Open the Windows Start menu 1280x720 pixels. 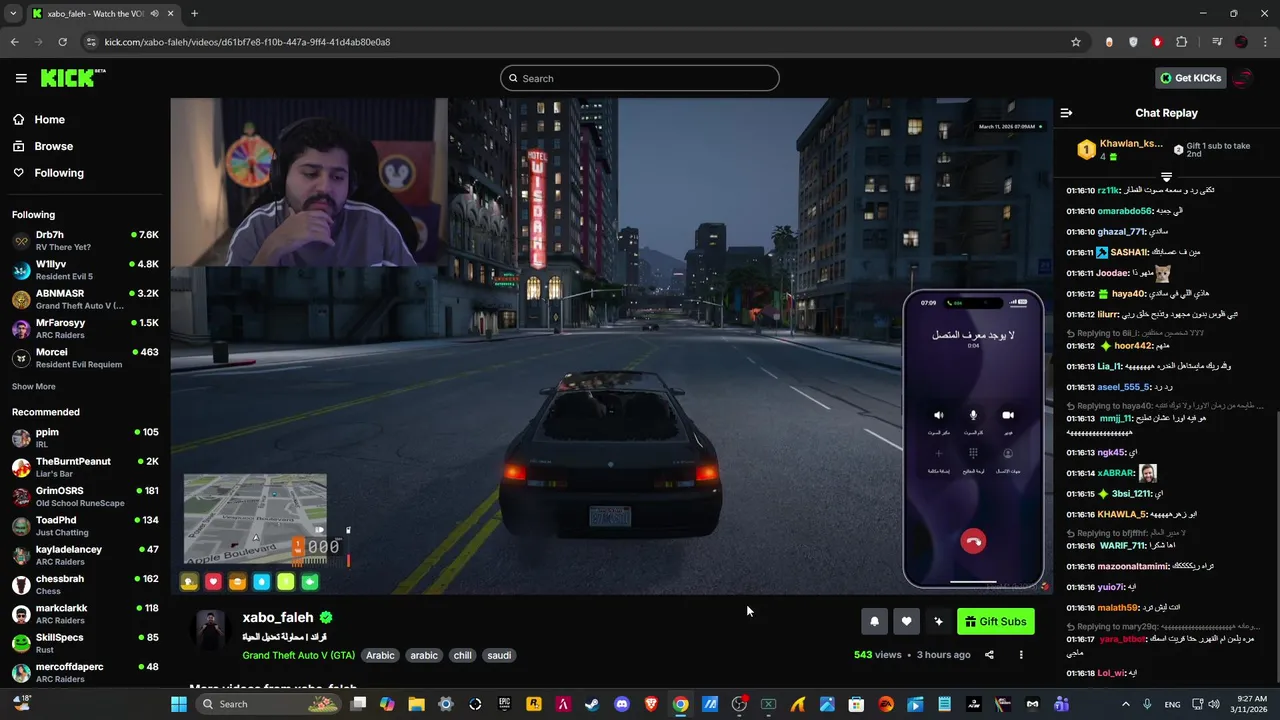tap(179, 704)
